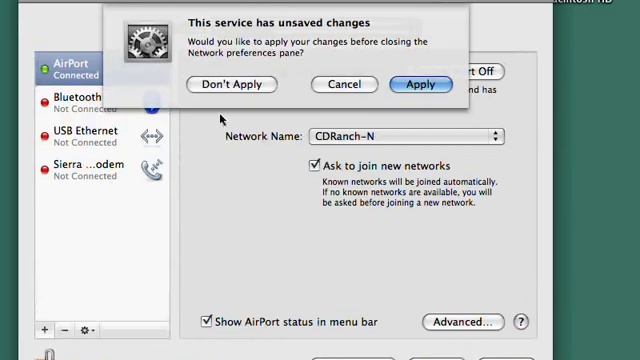The image size is (640, 360).
Task: Cancel the unsaved changes dialog
Action: click(x=344, y=84)
